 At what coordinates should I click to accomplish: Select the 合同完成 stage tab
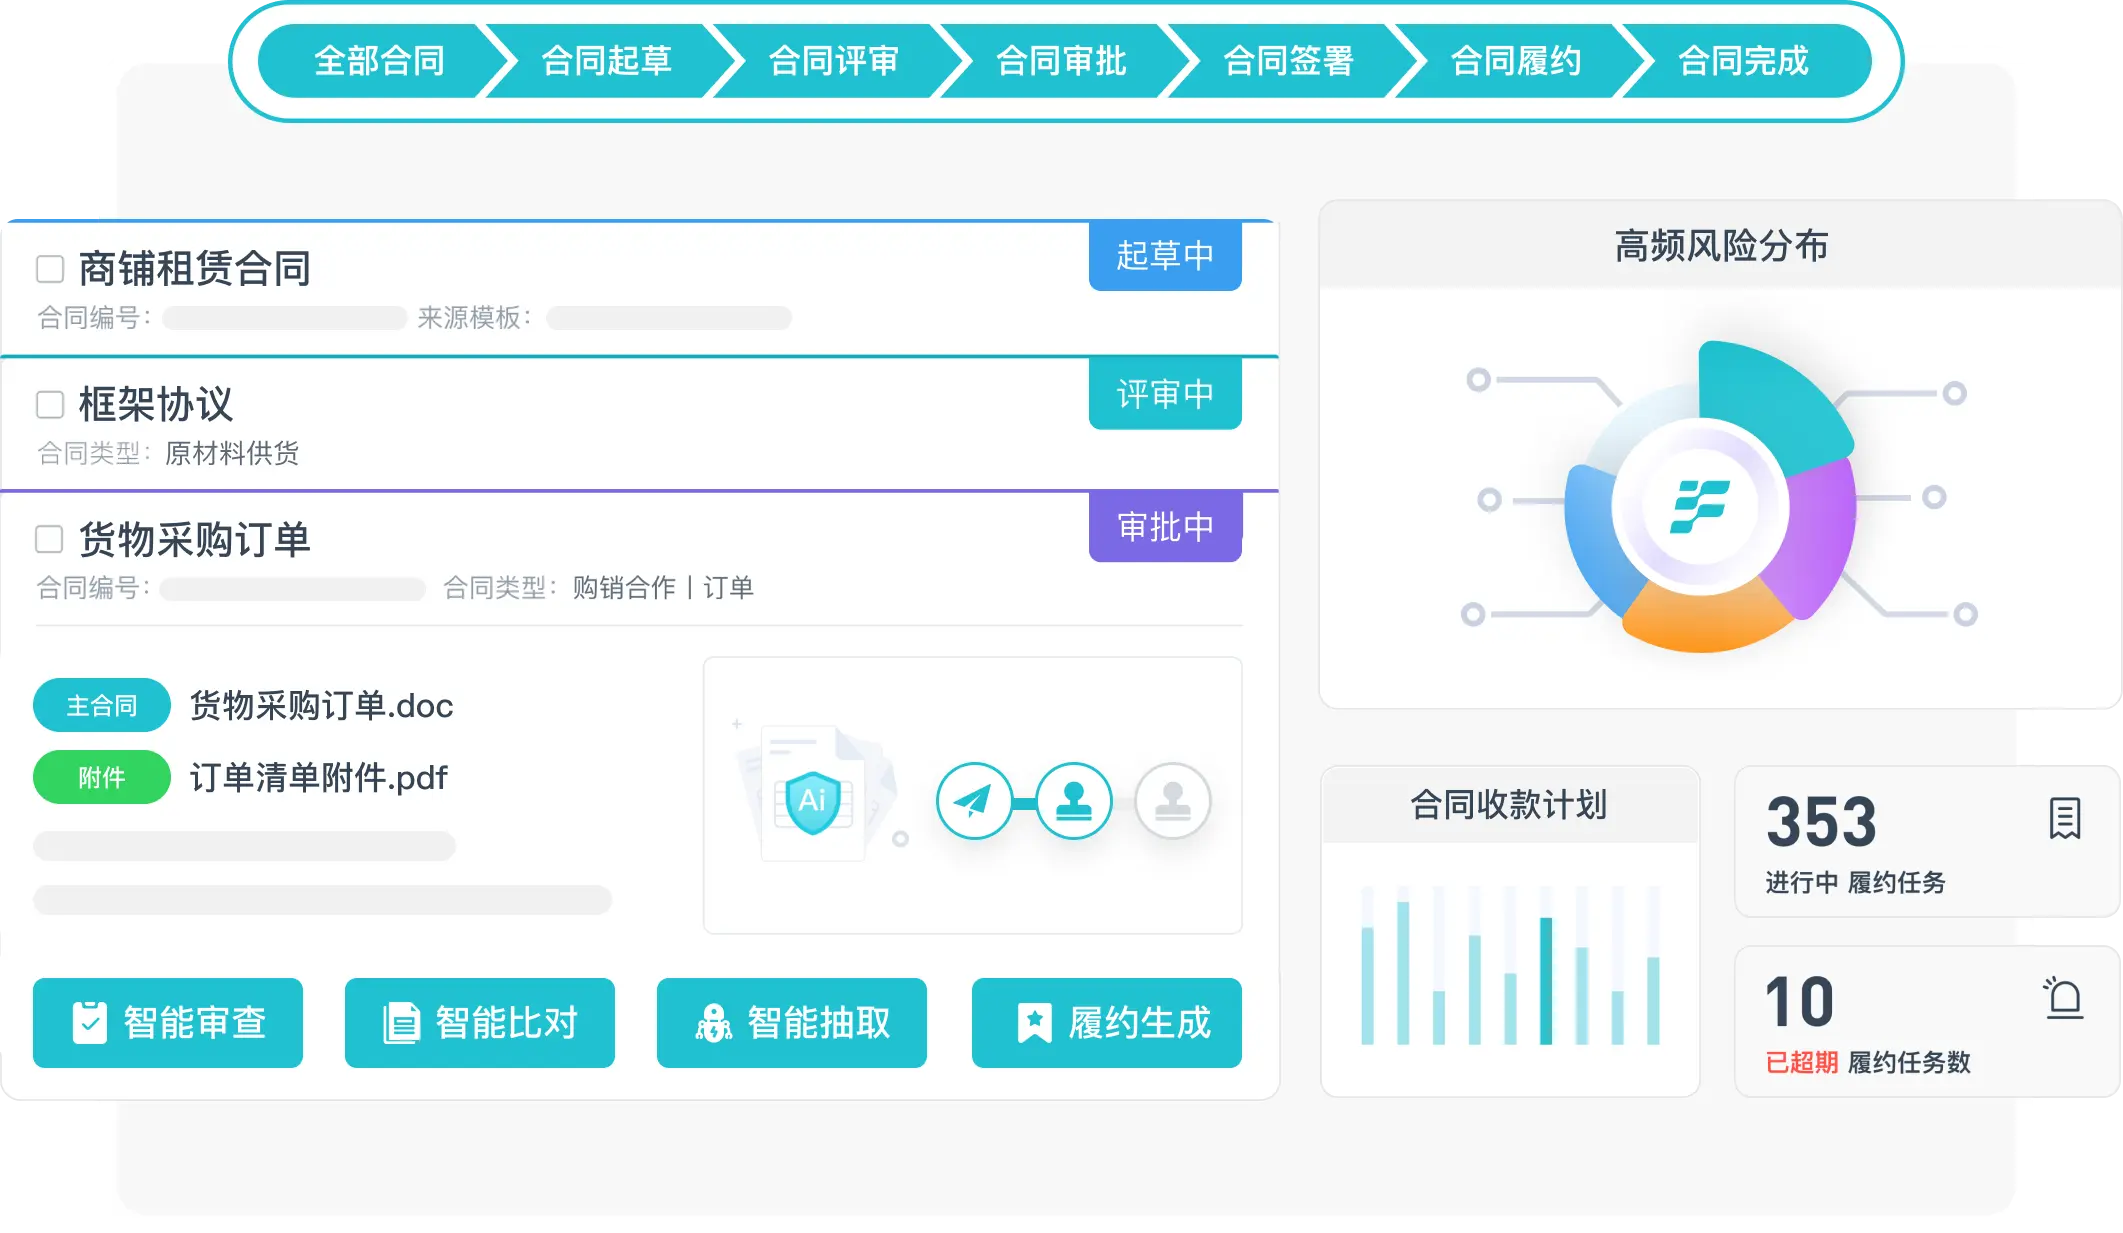point(1743,61)
